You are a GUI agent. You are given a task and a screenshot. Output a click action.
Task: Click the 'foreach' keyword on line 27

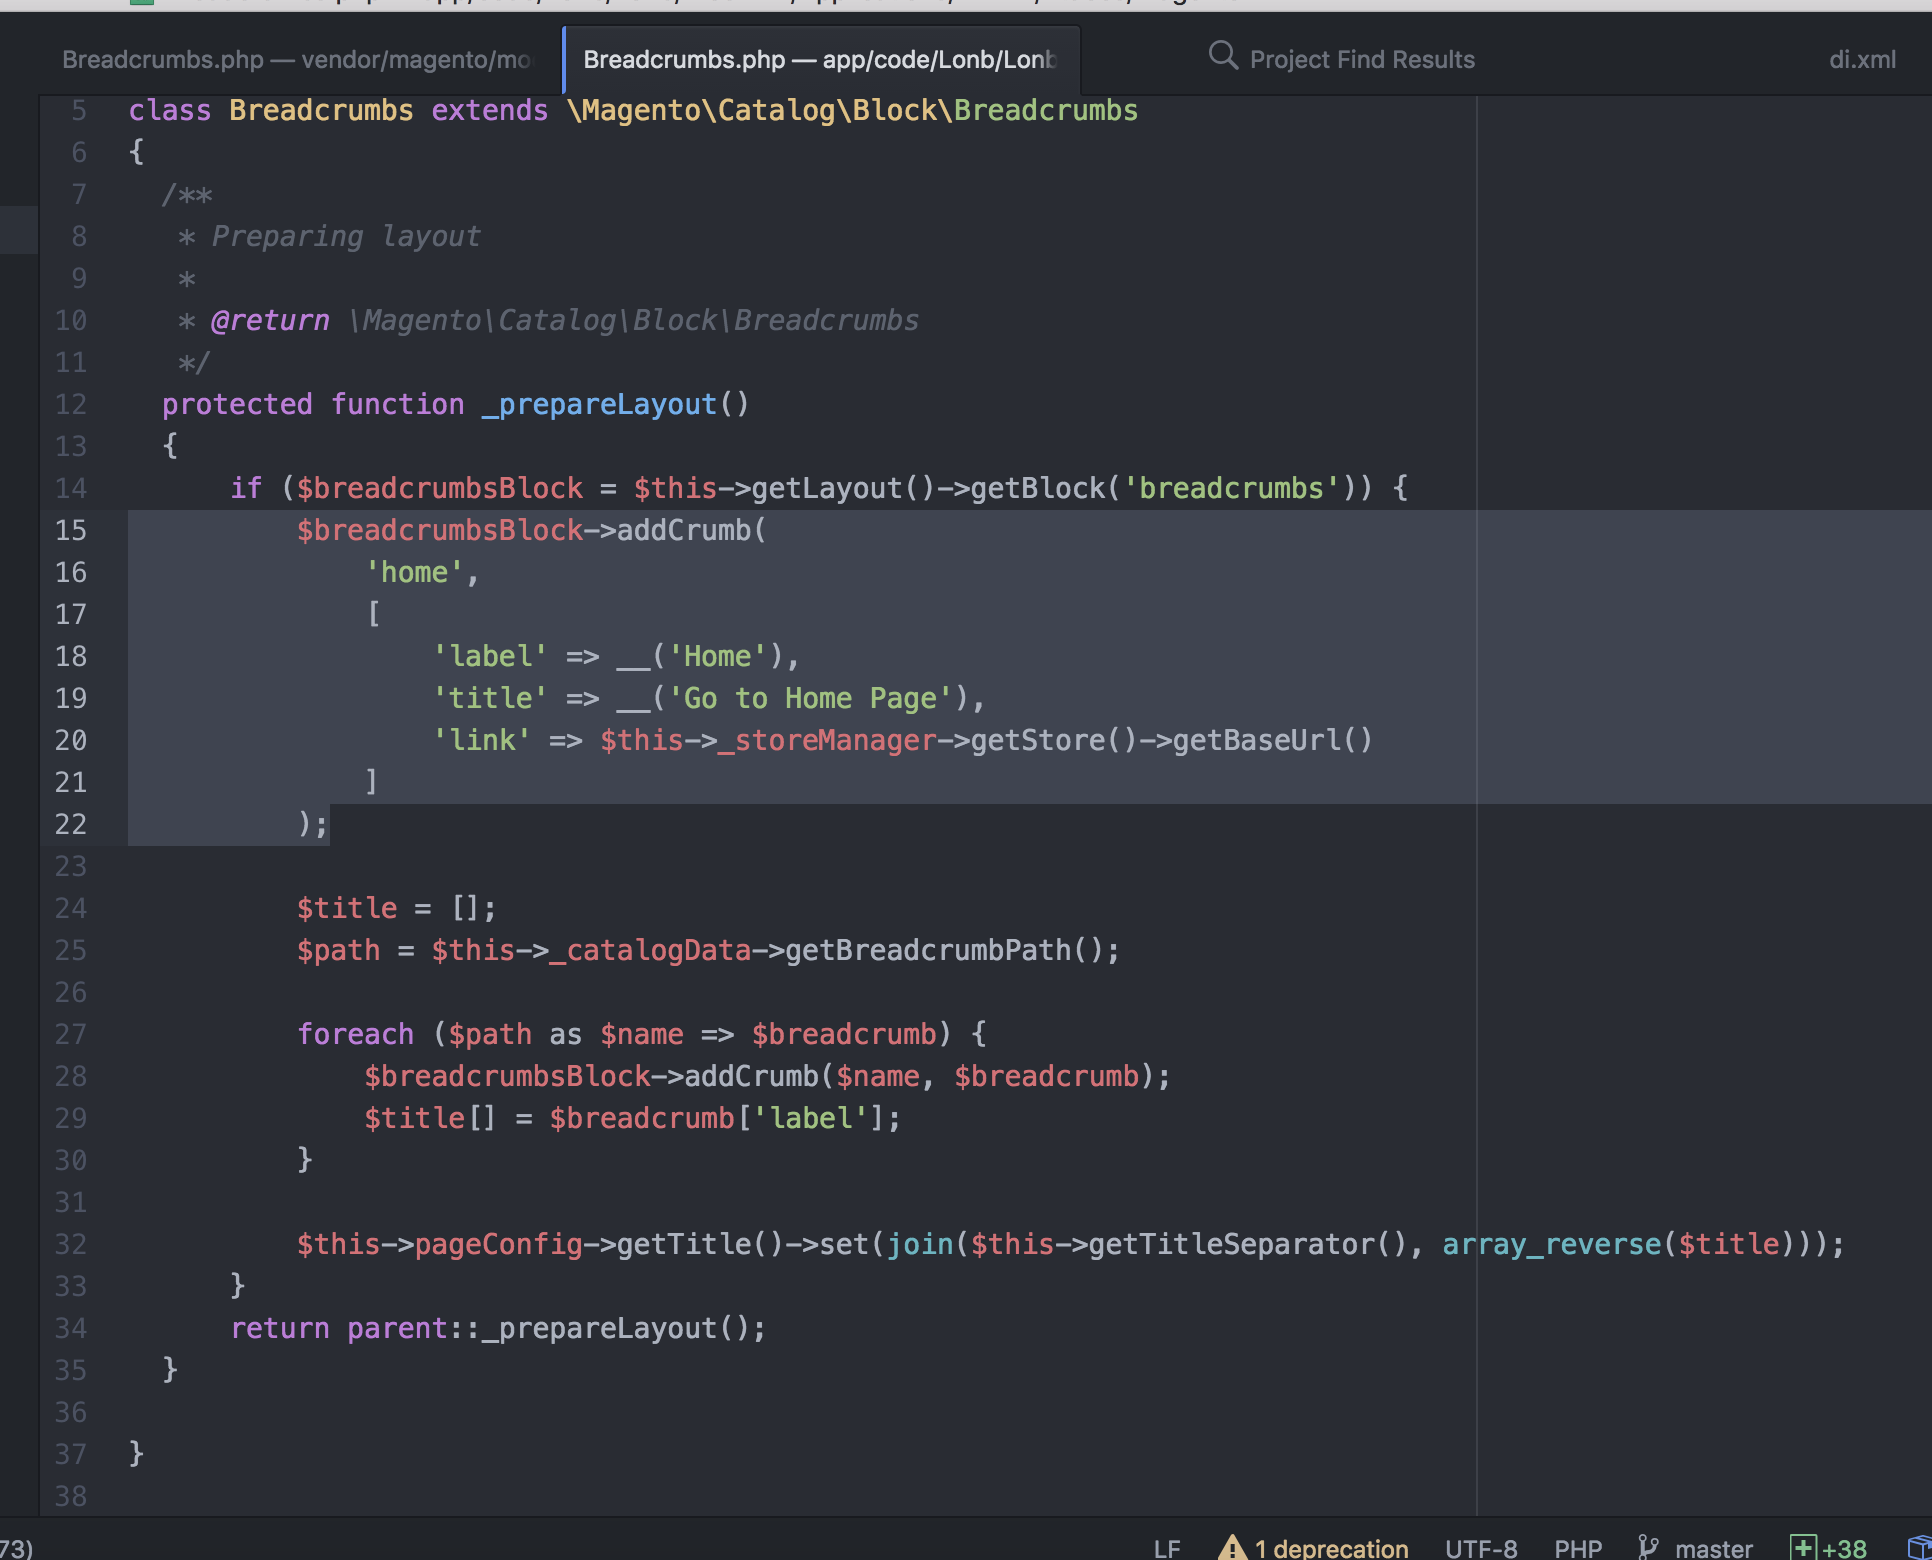click(355, 1034)
